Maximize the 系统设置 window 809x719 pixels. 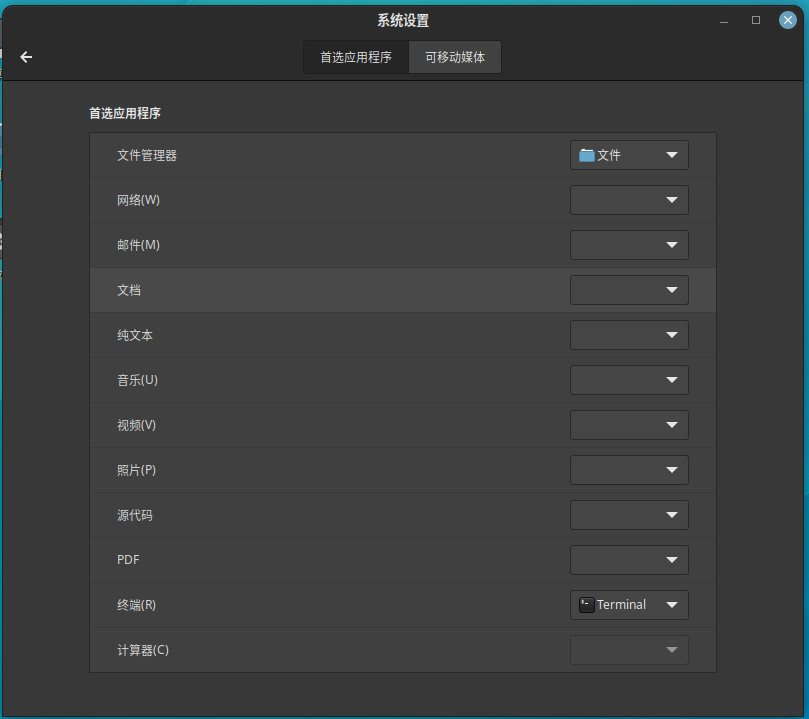pos(756,20)
